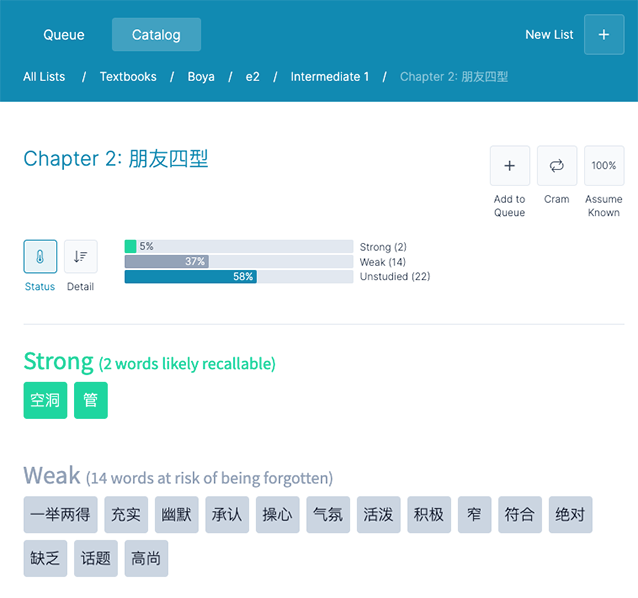Select the Status thermometer view
Screen dimensions: 638x598
[x=40, y=256]
